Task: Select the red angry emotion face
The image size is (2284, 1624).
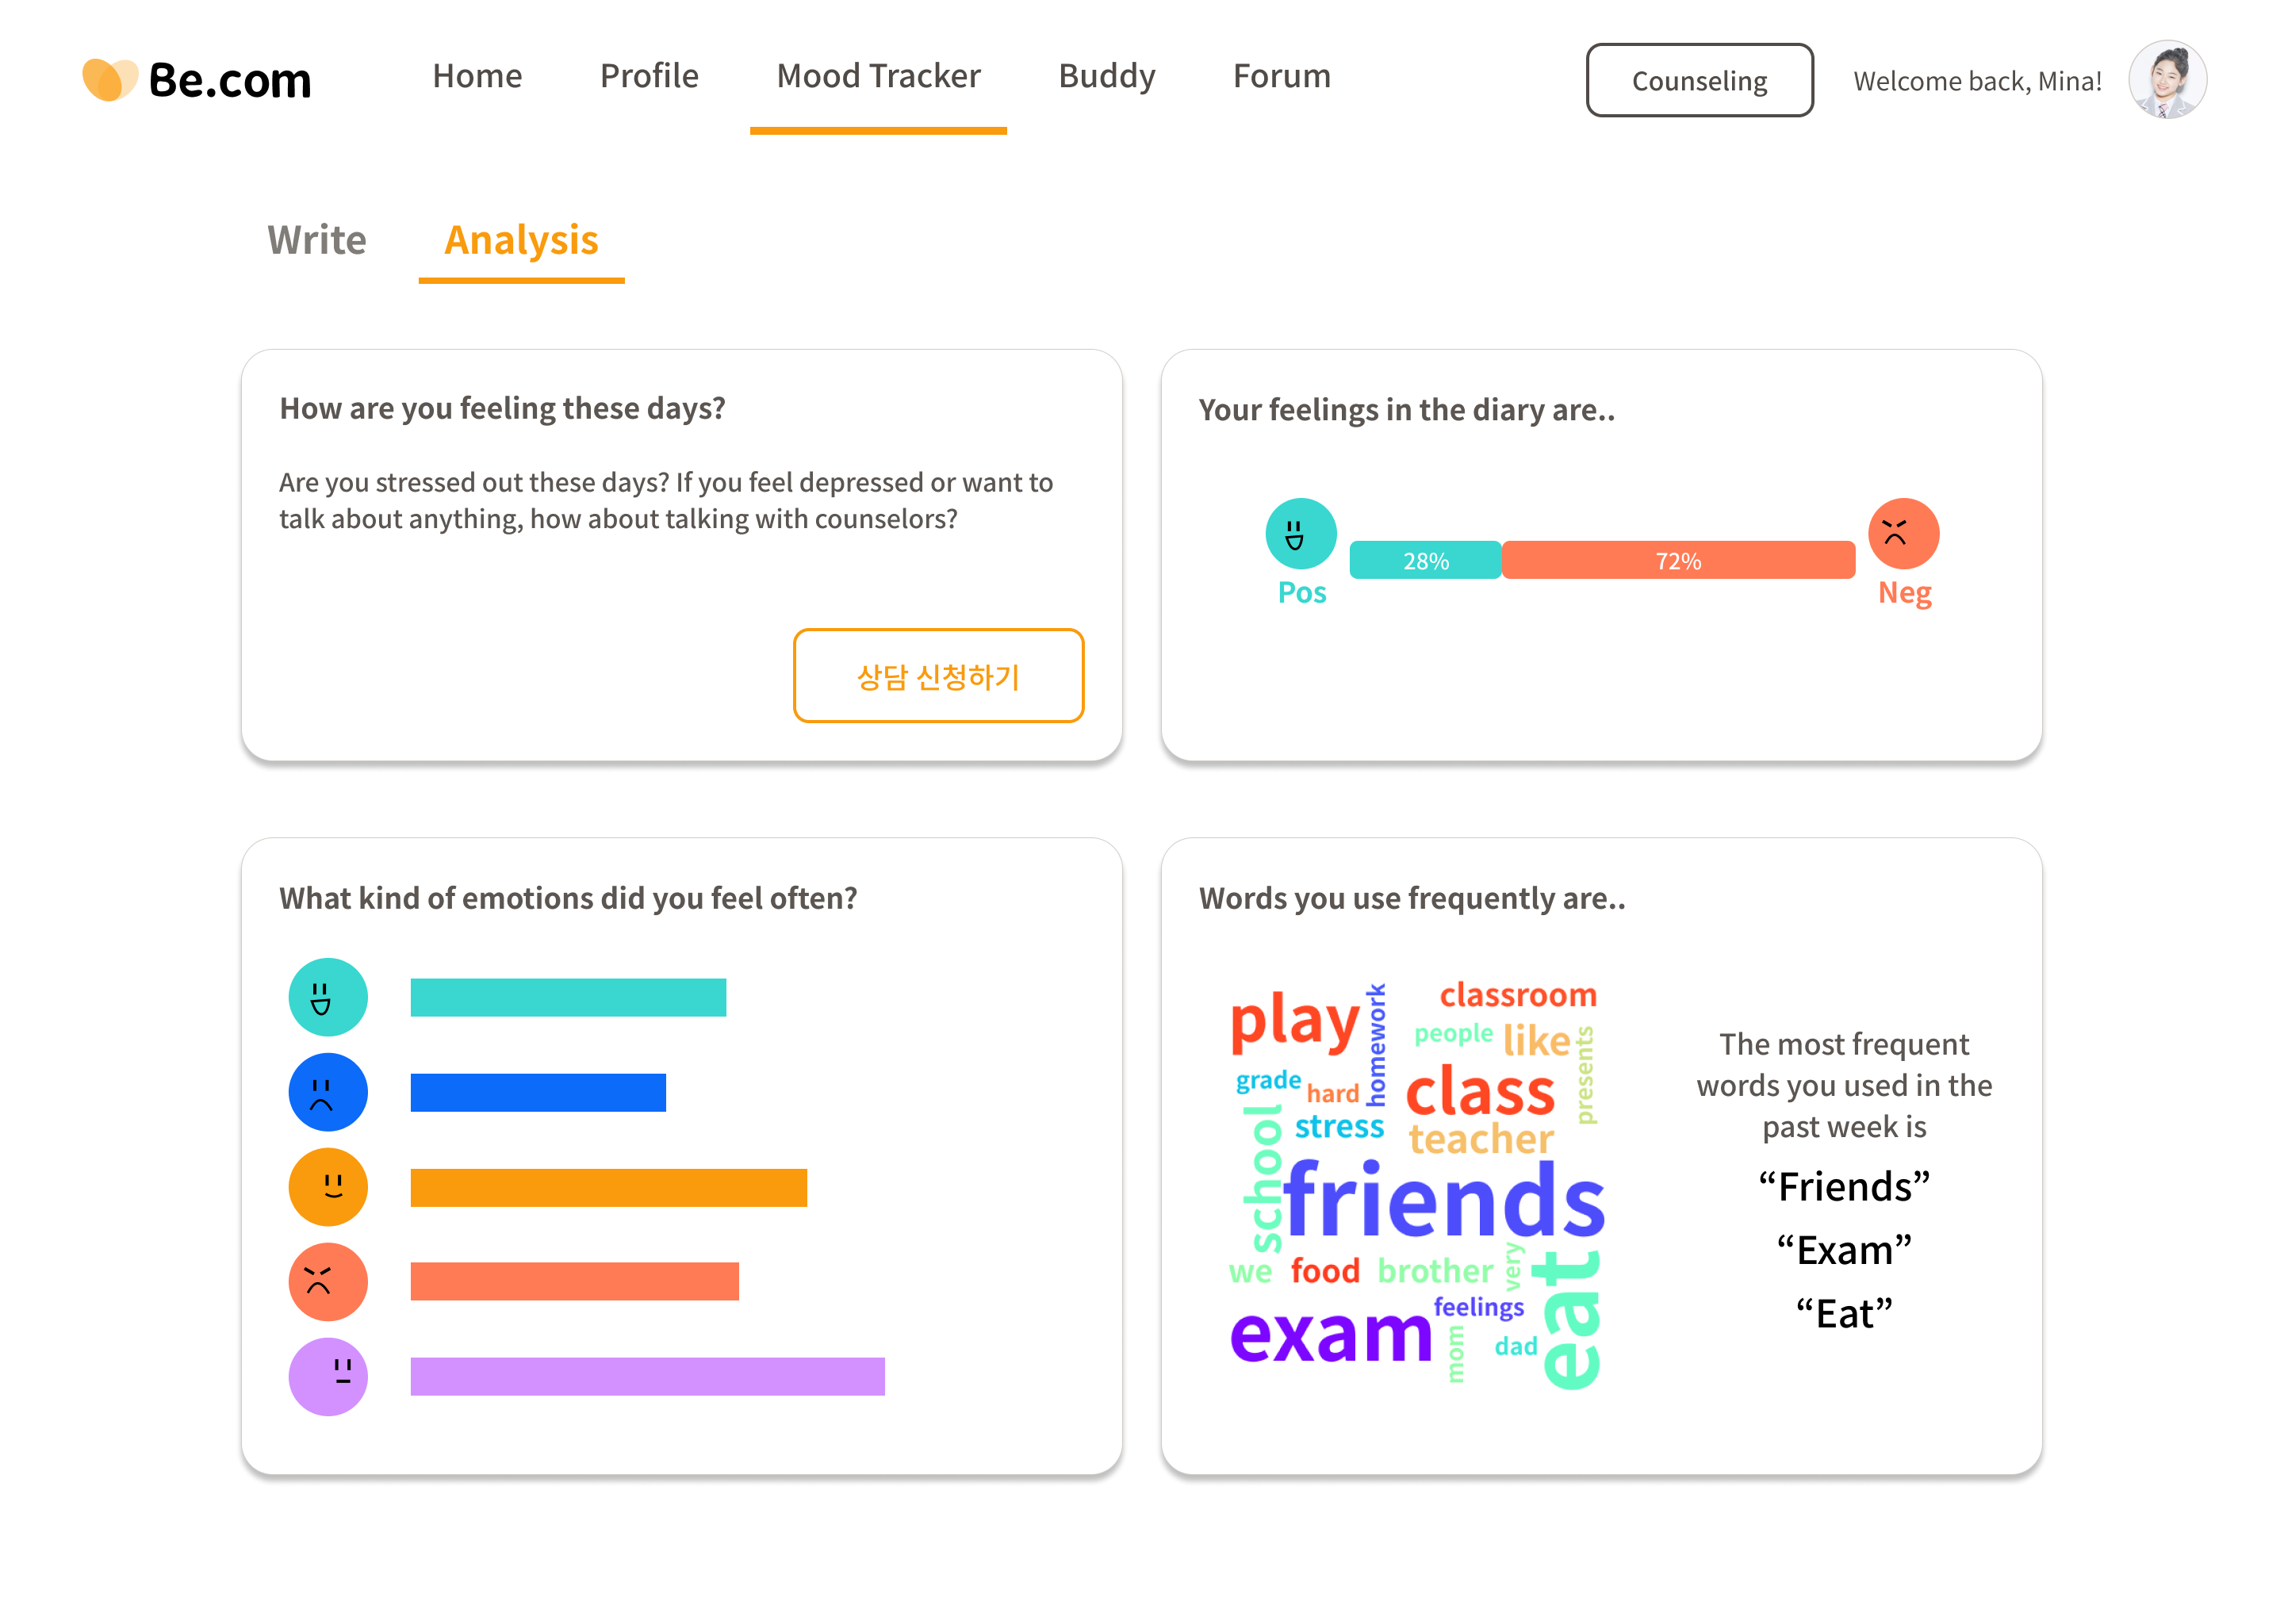Action: click(x=328, y=1282)
